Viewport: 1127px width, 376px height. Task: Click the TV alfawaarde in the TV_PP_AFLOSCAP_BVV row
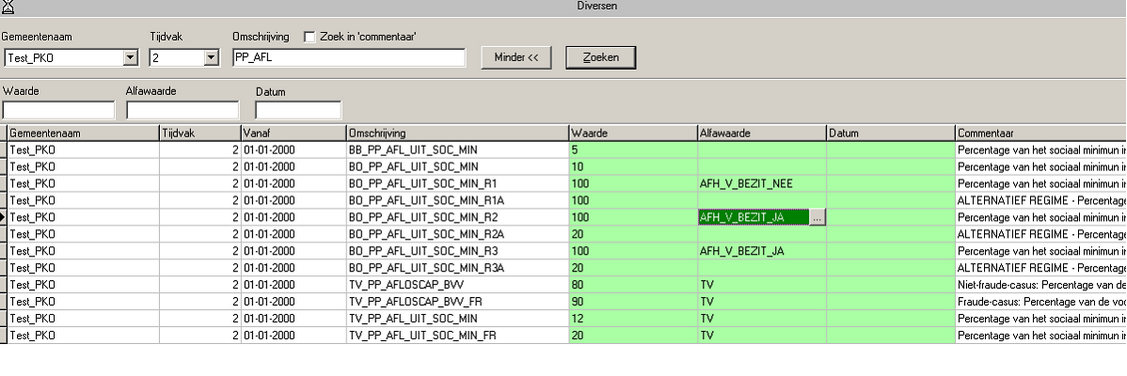[762, 285]
